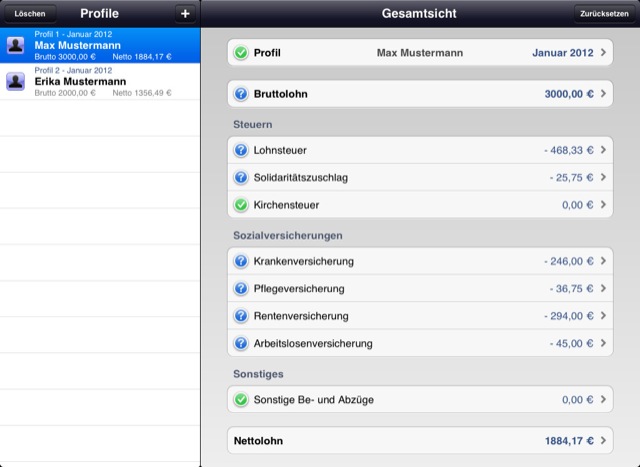This screenshot has height=467, width=640.
Task: Tap the blue help icon for Krankenversicherung
Action: coord(240,261)
